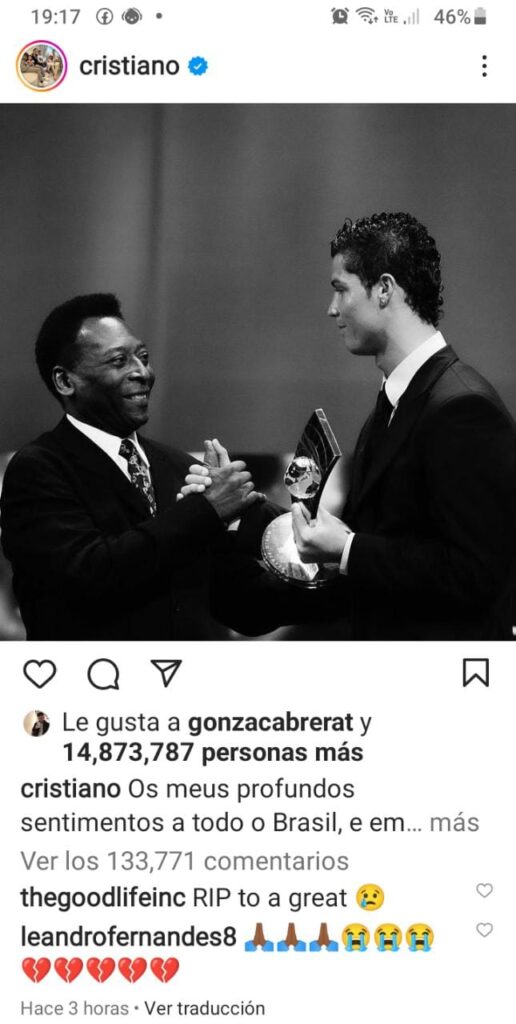Open leandrofernandes8 commenter profile
The image size is (516, 1024).
click(x=128, y=938)
